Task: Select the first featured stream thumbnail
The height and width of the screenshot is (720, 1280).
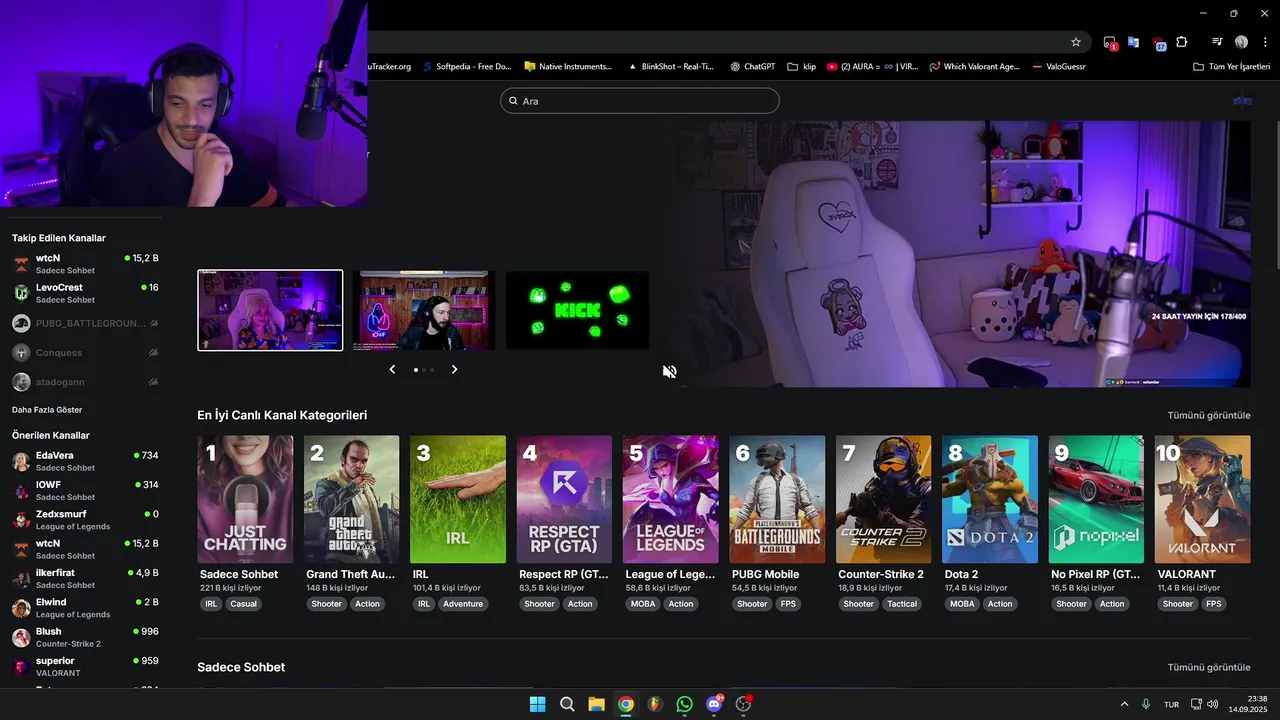Action: pos(270,310)
